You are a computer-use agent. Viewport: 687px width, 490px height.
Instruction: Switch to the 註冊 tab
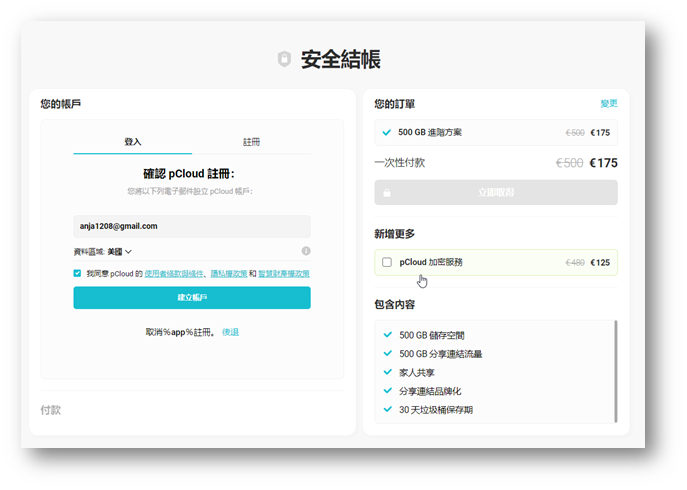(x=251, y=142)
